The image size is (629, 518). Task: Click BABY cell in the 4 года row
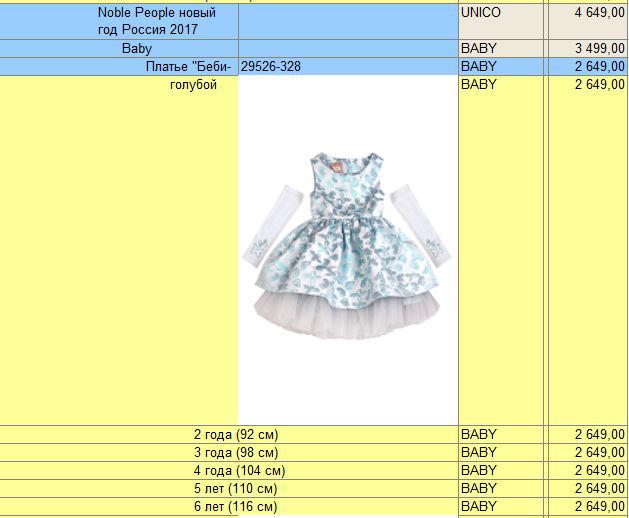point(479,470)
